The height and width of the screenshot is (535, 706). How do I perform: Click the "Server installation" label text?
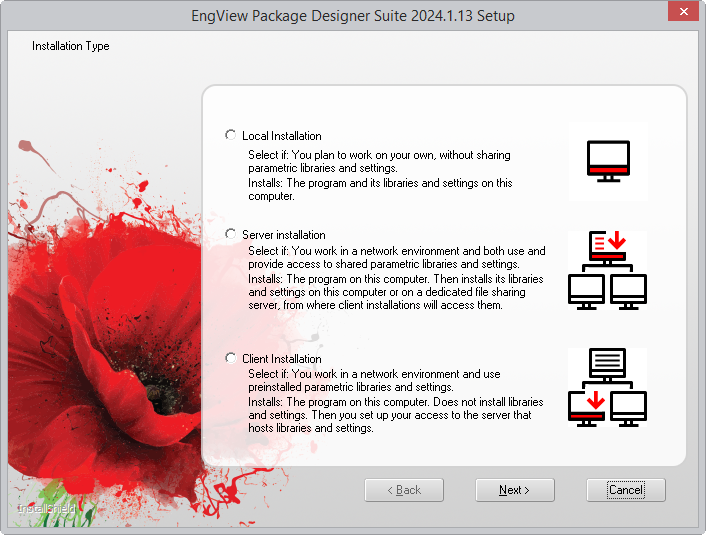pyautogui.click(x=284, y=235)
